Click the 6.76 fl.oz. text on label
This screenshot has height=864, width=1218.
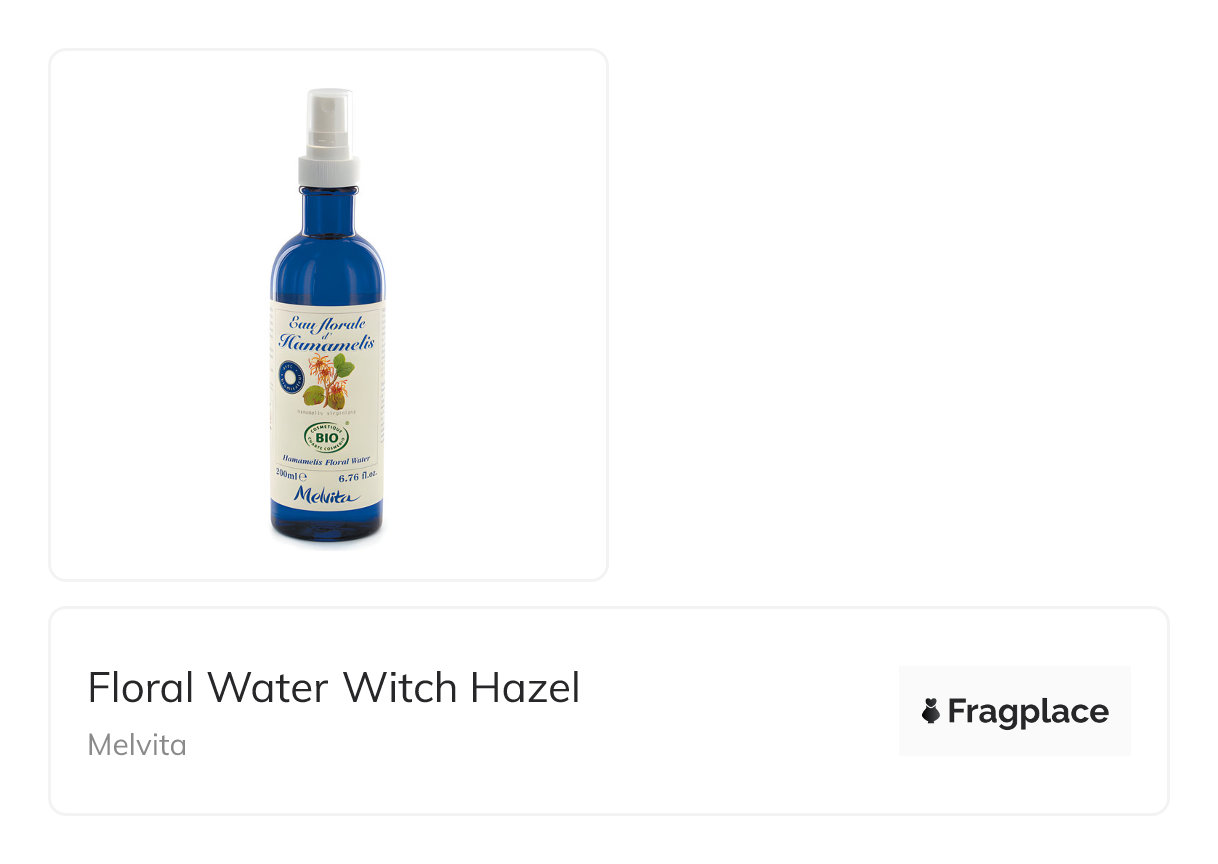[x=358, y=476]
